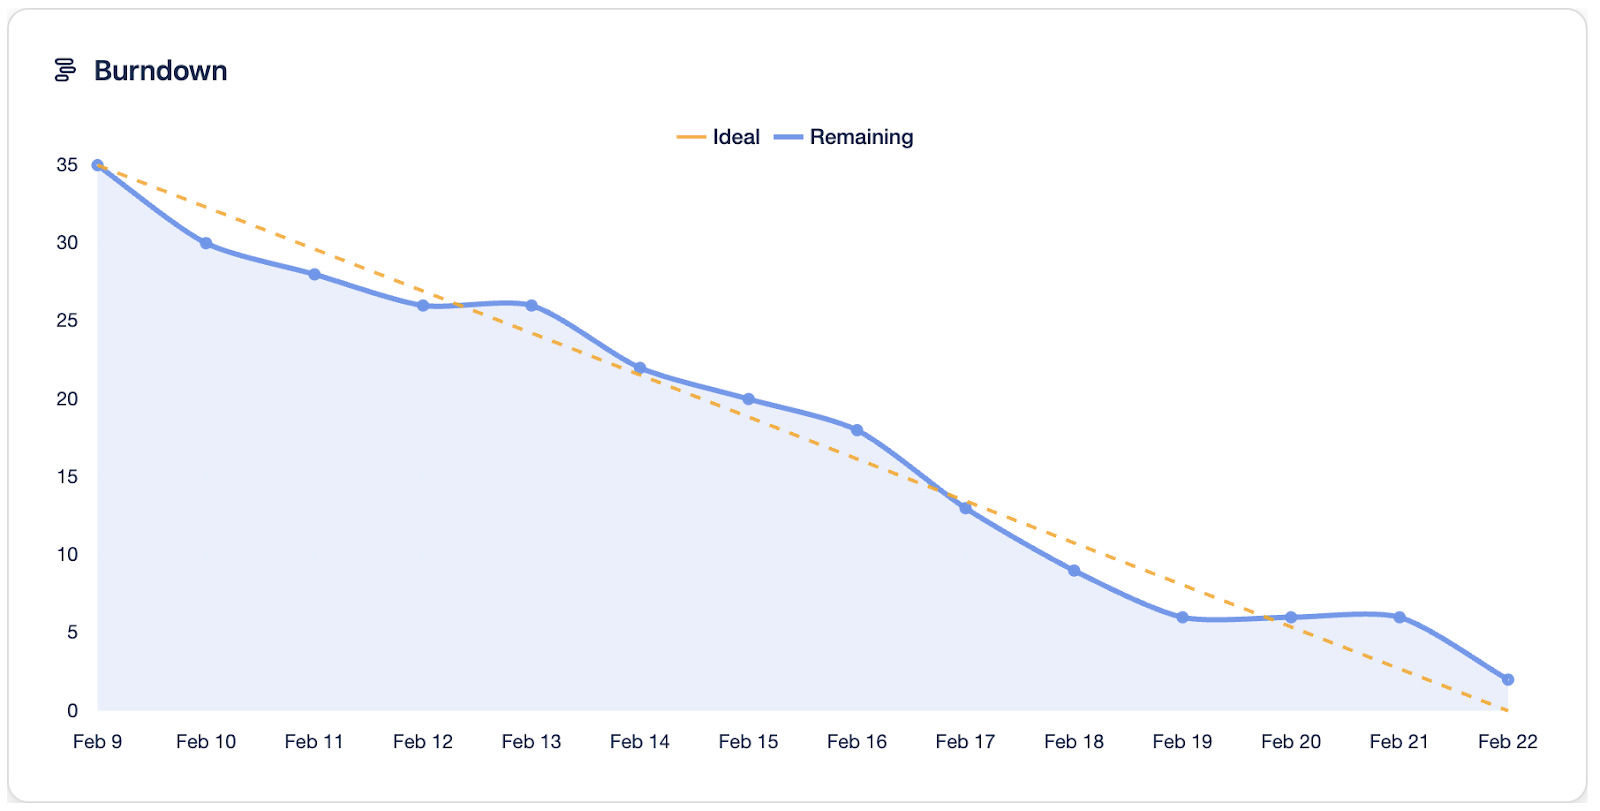Select the Feb 16 Remaining data point
The width and height of the screenshot is (1600, 811).
tap(857, 430)
